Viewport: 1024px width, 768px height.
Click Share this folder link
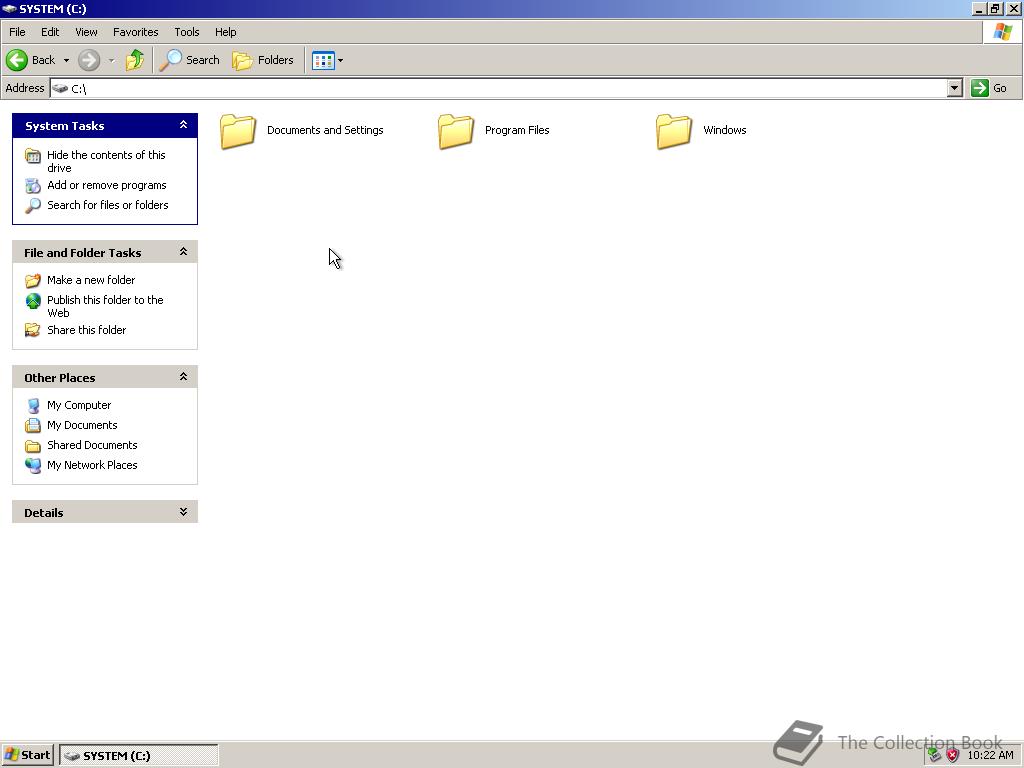click(x=86, y=330)
